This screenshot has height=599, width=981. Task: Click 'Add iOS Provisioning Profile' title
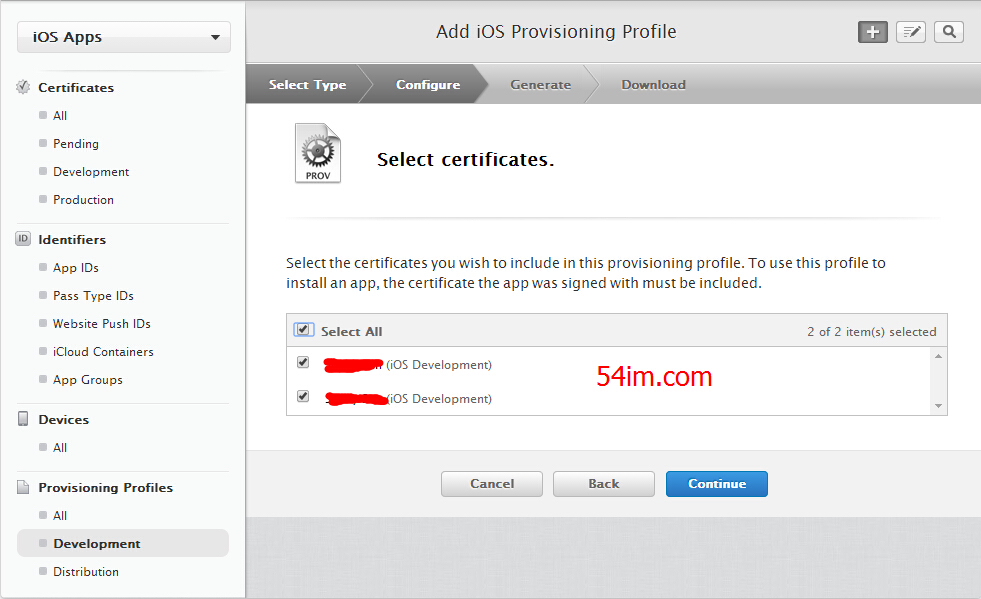556,31
